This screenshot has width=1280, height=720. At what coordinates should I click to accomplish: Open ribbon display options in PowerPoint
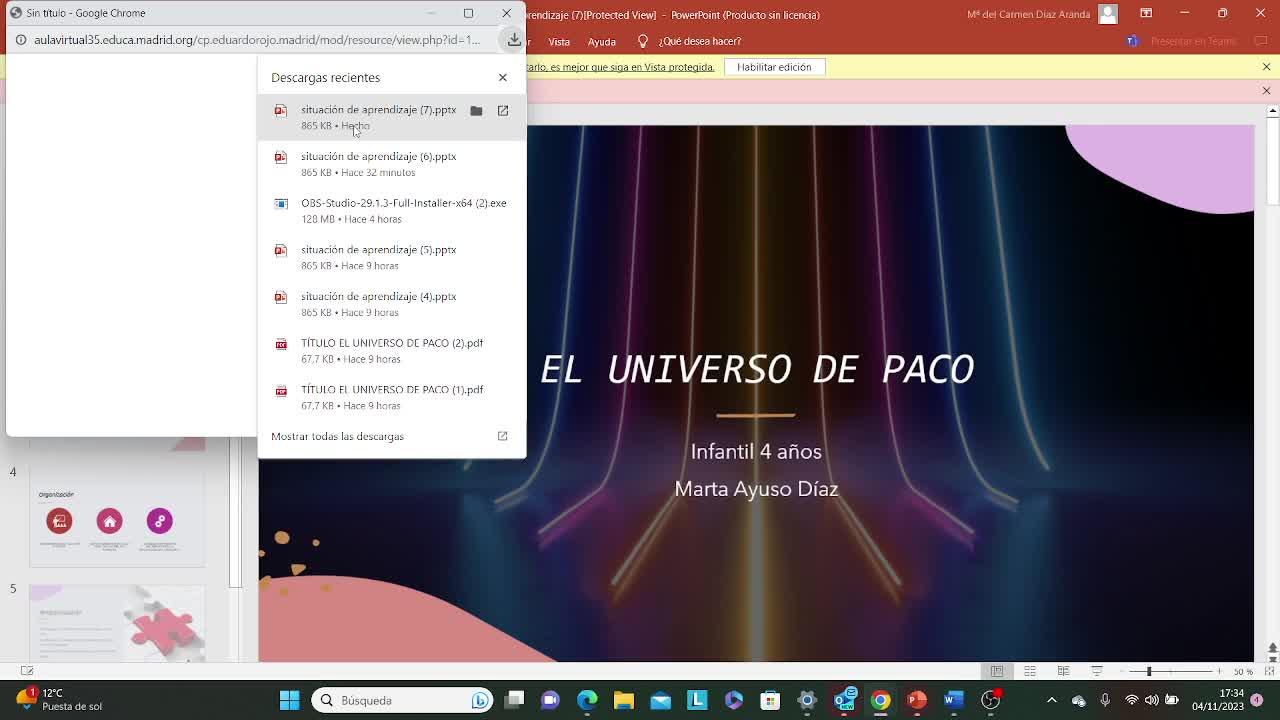tap(1146, 13)
